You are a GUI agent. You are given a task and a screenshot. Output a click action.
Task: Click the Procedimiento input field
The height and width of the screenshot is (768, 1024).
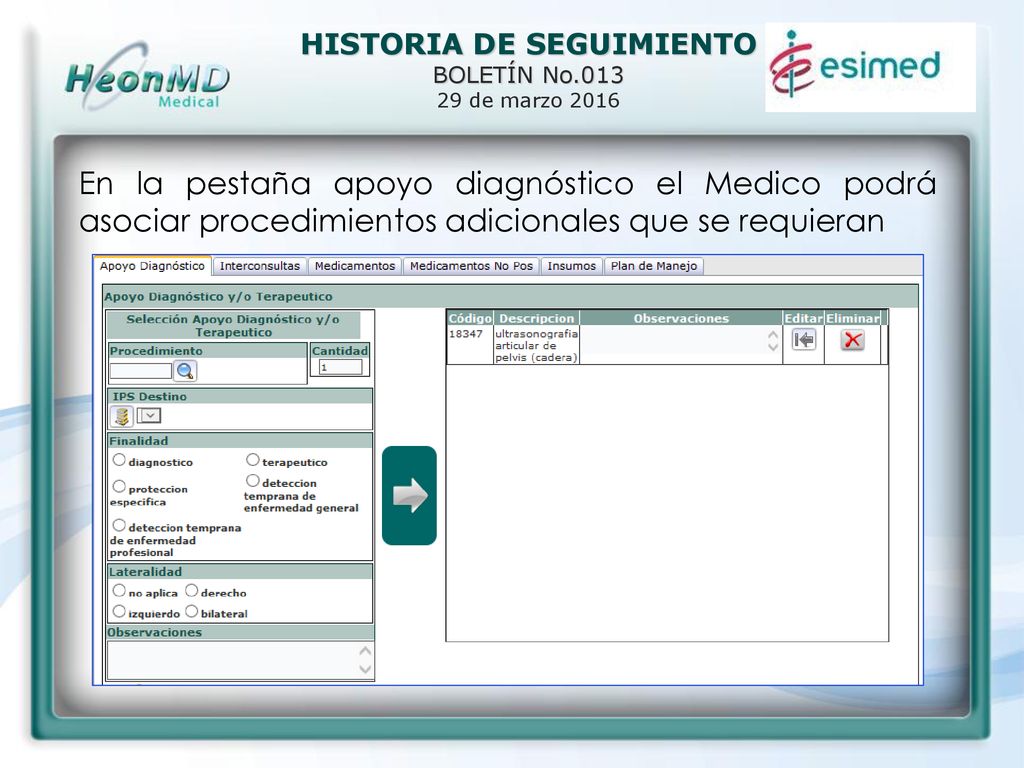tap(140, 371)
